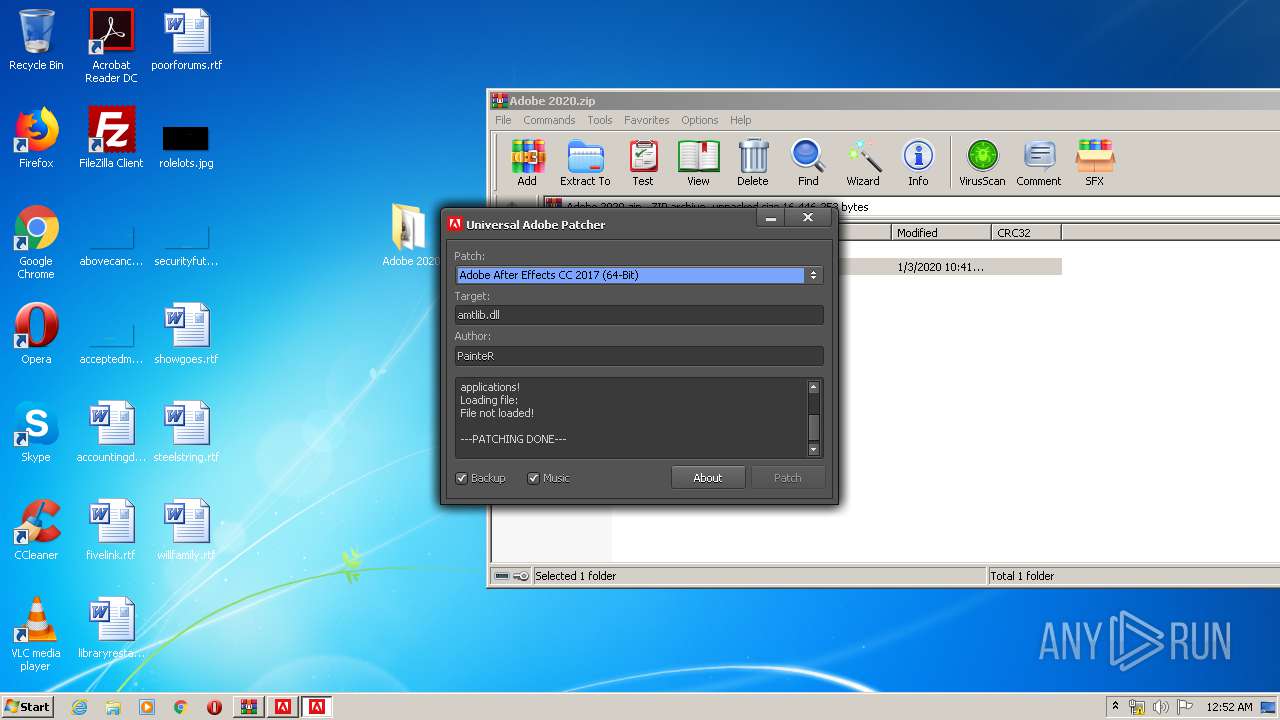Viewport: 1280px width, 720px height.
Task: Add a Comment to the archive
Action: (x=1039, y=162)
